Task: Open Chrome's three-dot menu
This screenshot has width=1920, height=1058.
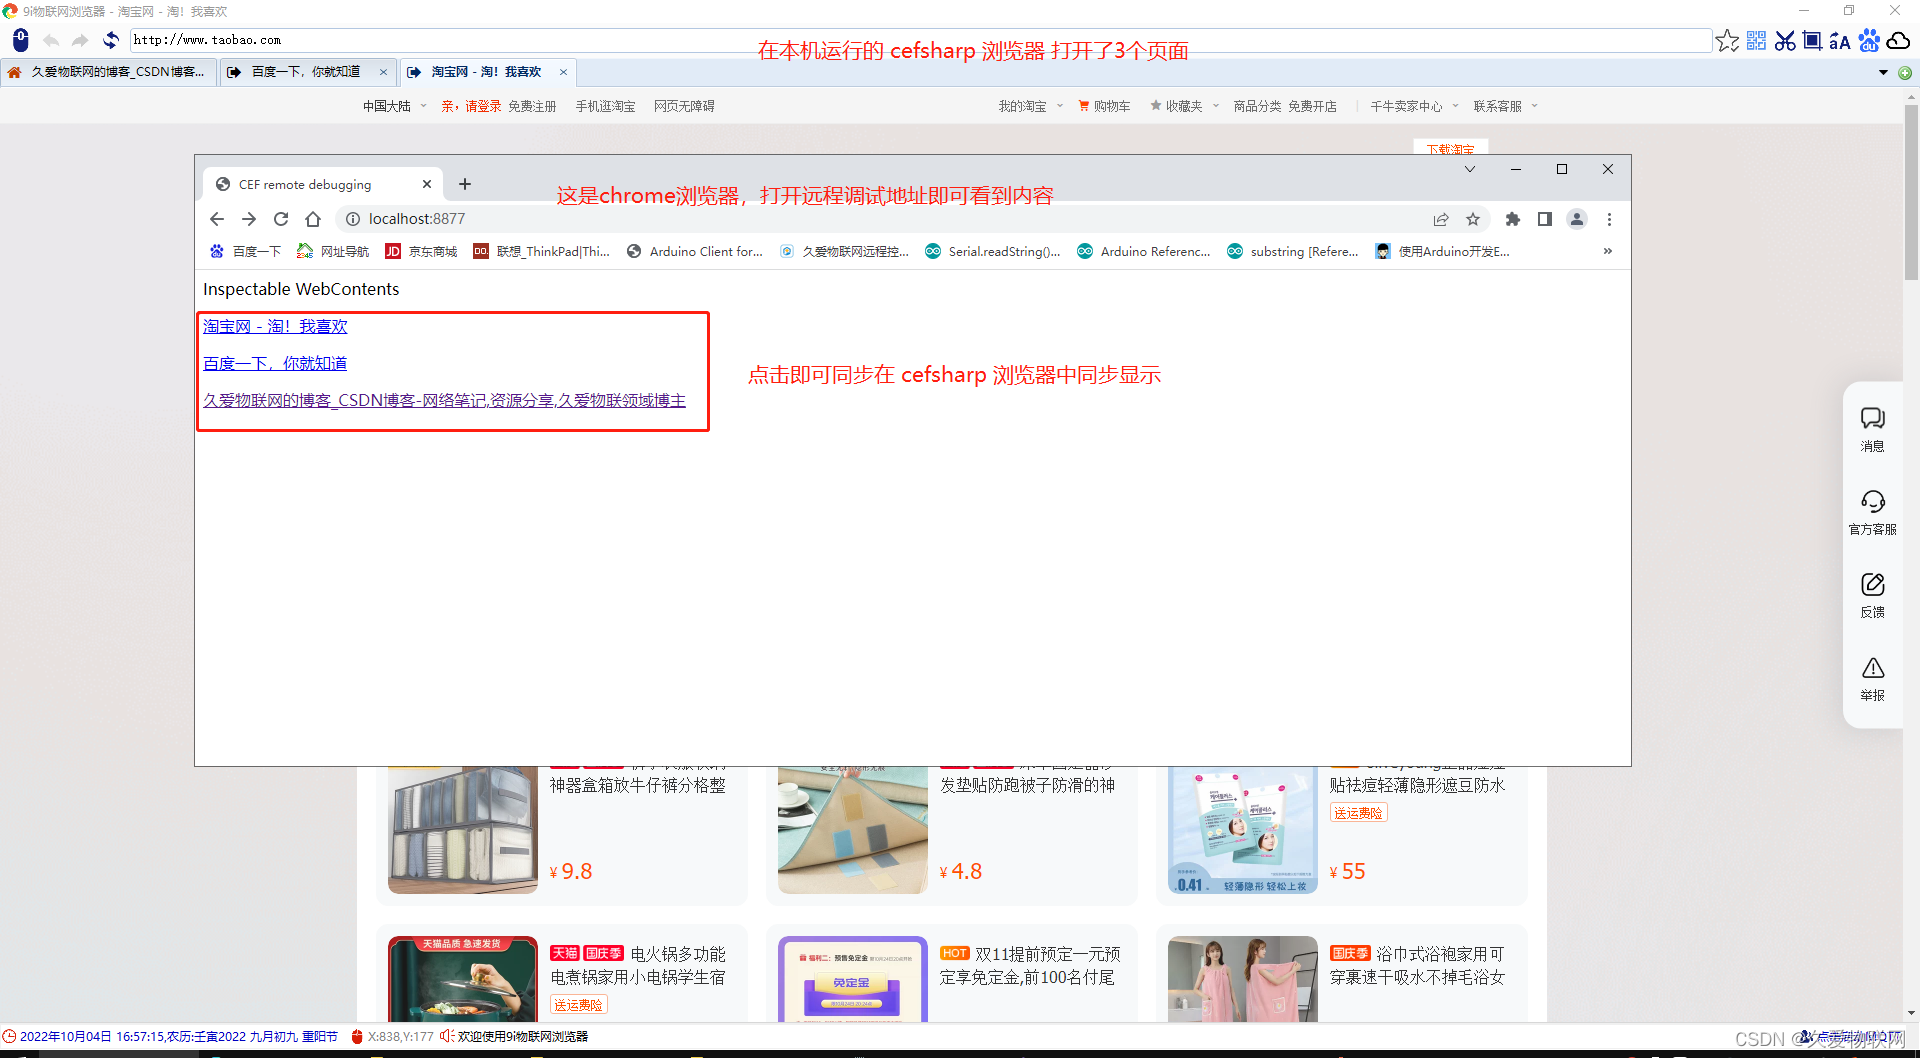Action: [1609, 219]
